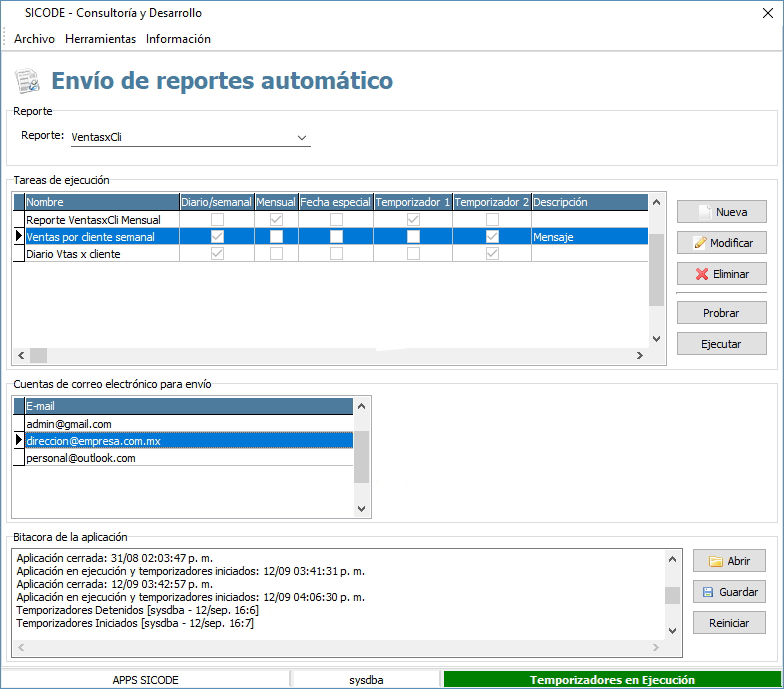Click the Nueva button
Viewport: 784px width, 689px height.
[722, 212]
